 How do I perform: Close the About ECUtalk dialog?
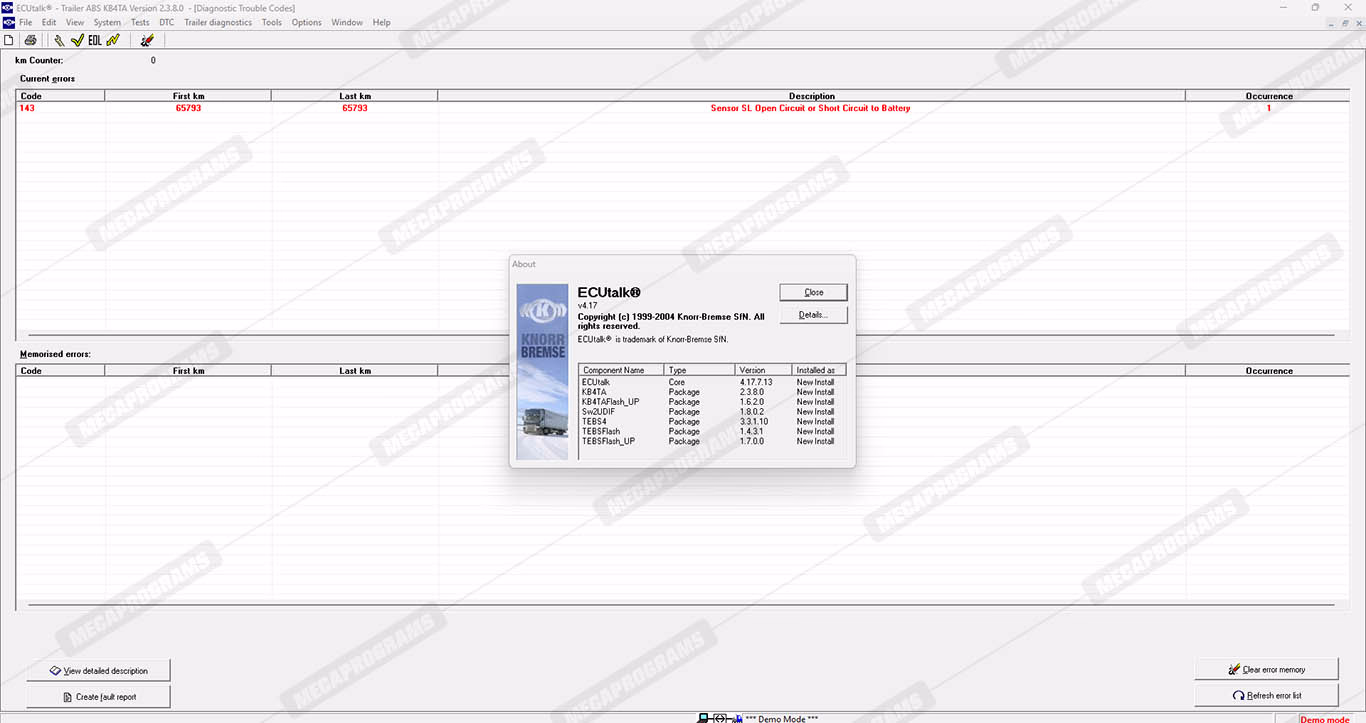(x=813, y=292)
